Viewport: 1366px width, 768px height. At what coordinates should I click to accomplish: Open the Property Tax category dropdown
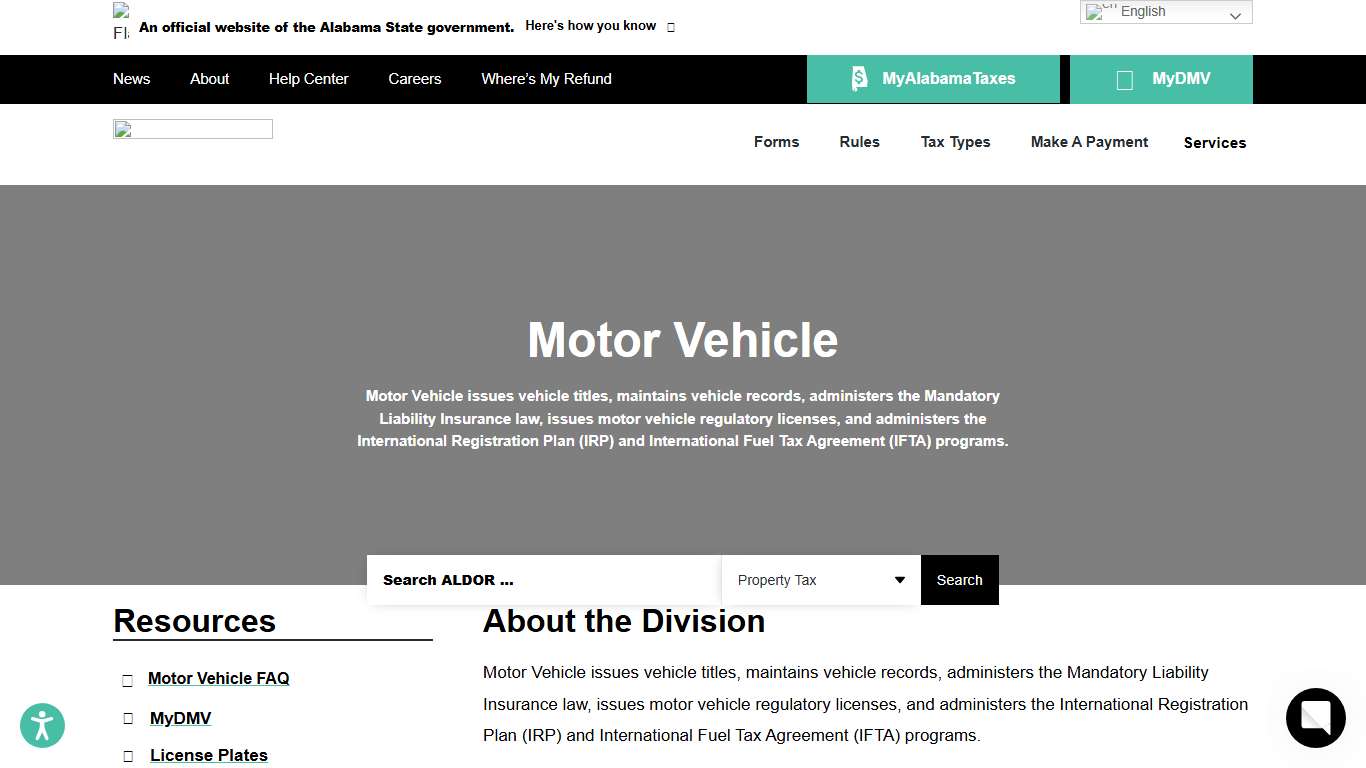tap(820, 580)
